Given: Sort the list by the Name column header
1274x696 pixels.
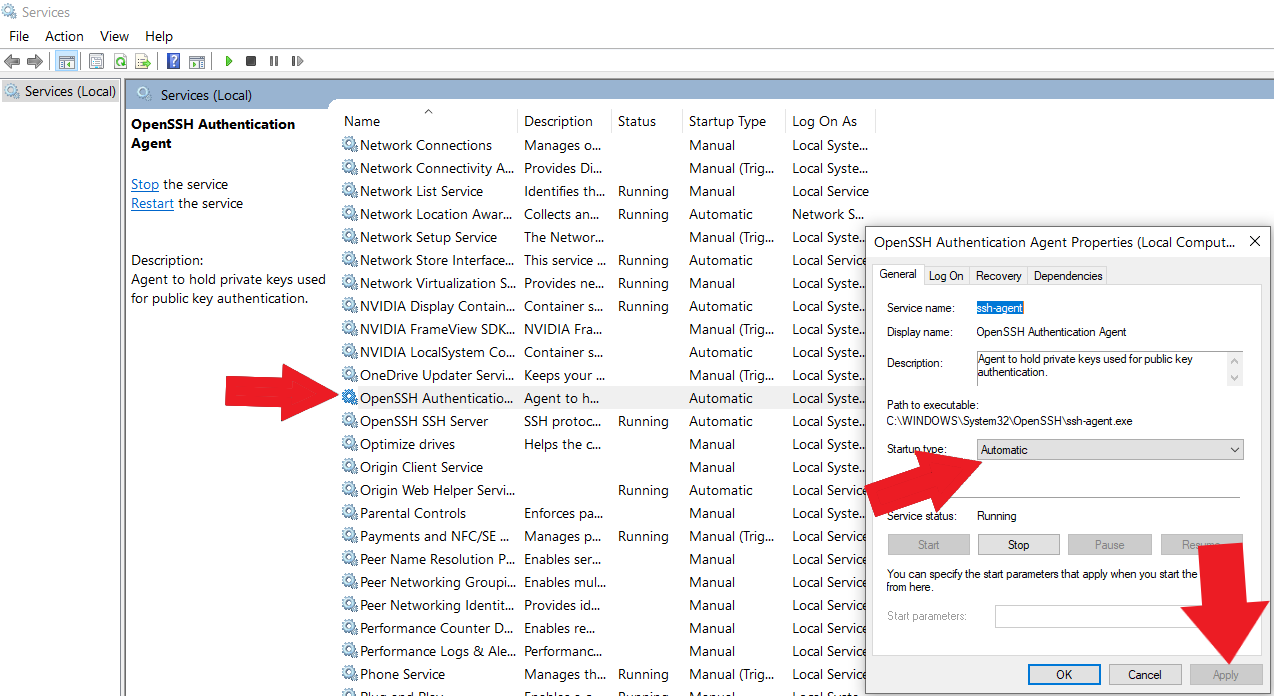Looking at the screenshot, I should click(x=428, y=121).
